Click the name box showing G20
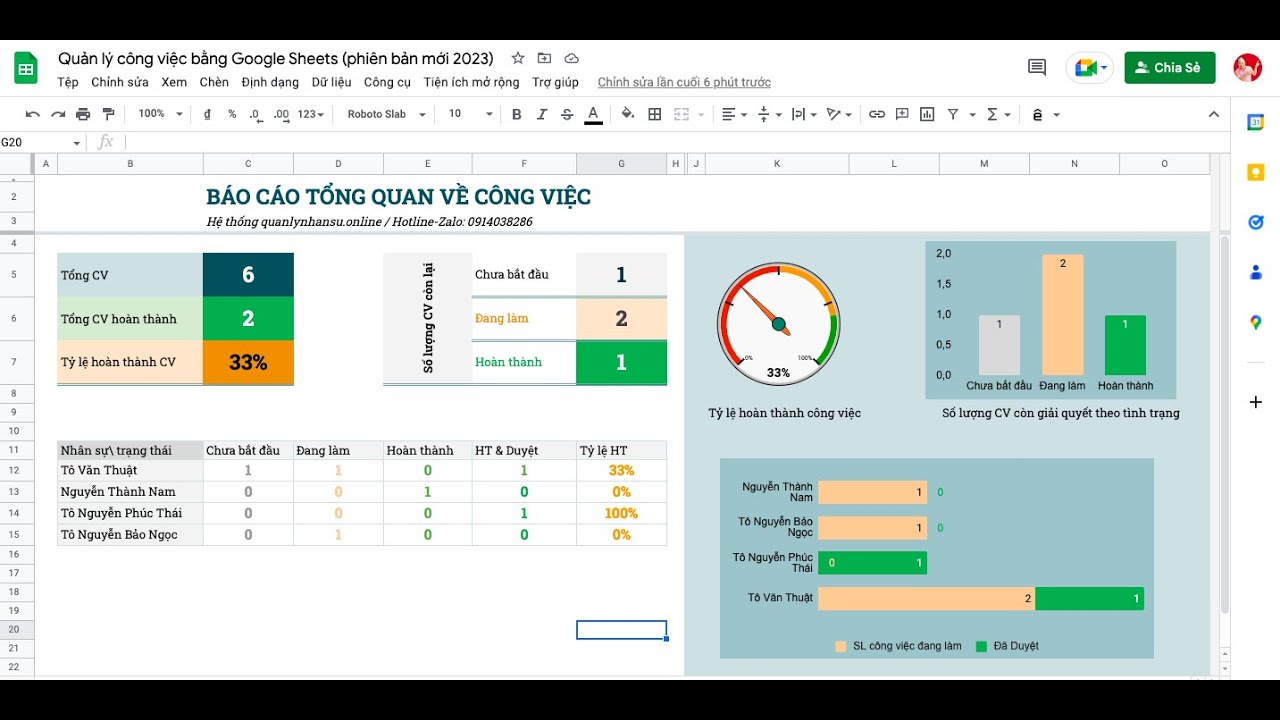1280x720 pixels. (40, 142)
